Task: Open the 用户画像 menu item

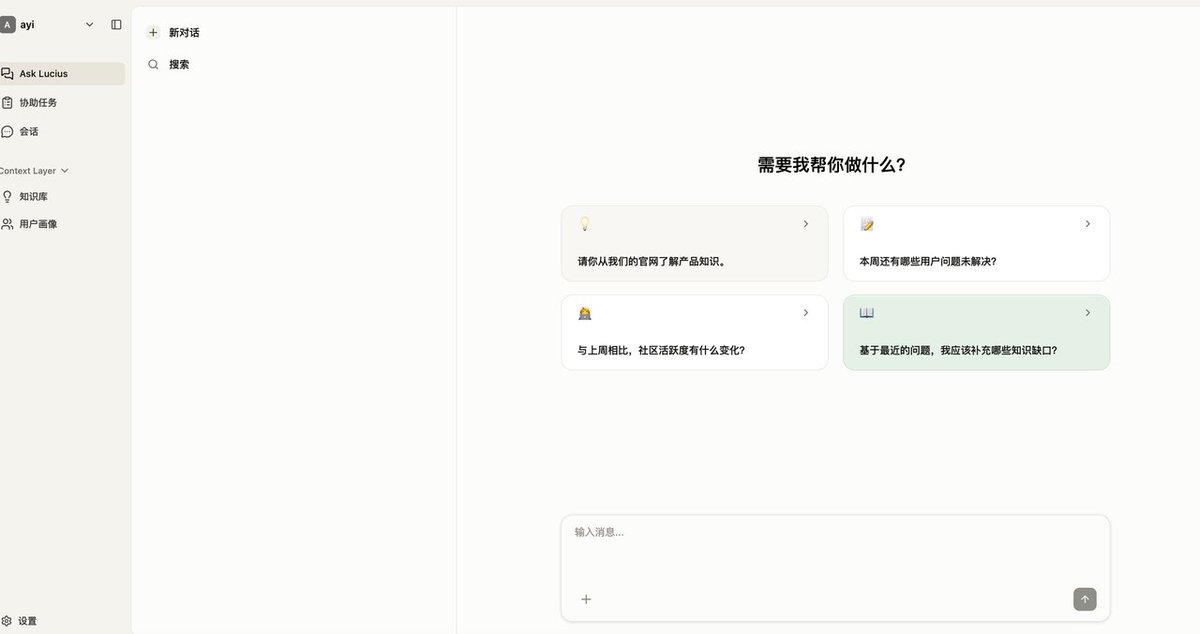Action: [62, 224]
